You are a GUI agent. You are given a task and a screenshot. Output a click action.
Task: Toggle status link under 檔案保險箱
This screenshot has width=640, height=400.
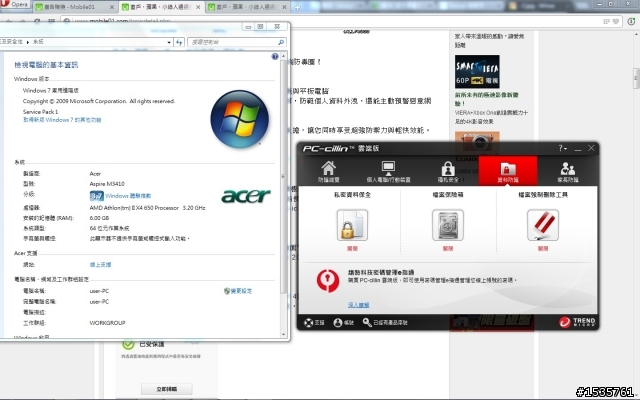(x=448, y=248)
